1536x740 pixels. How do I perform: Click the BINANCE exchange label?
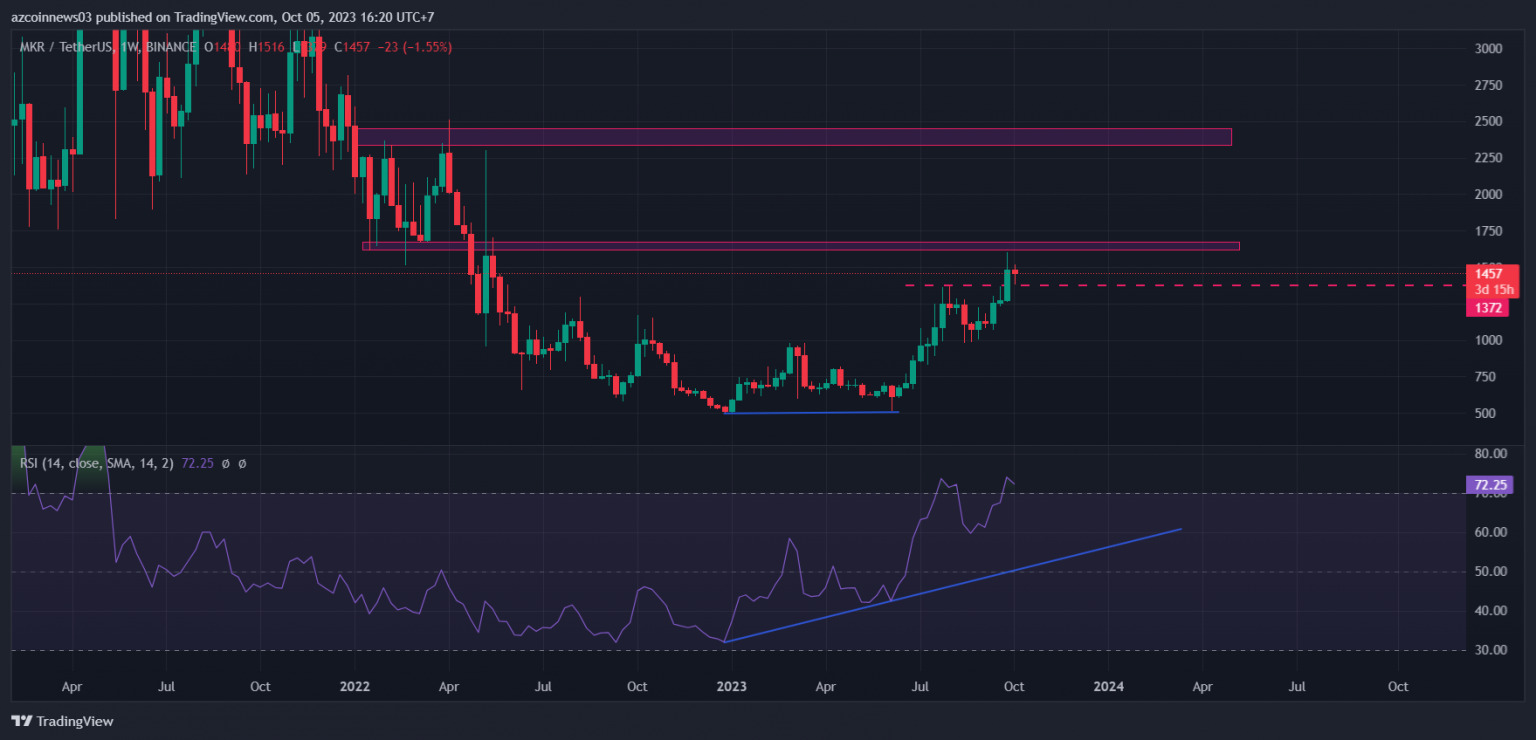pos(169,47)
